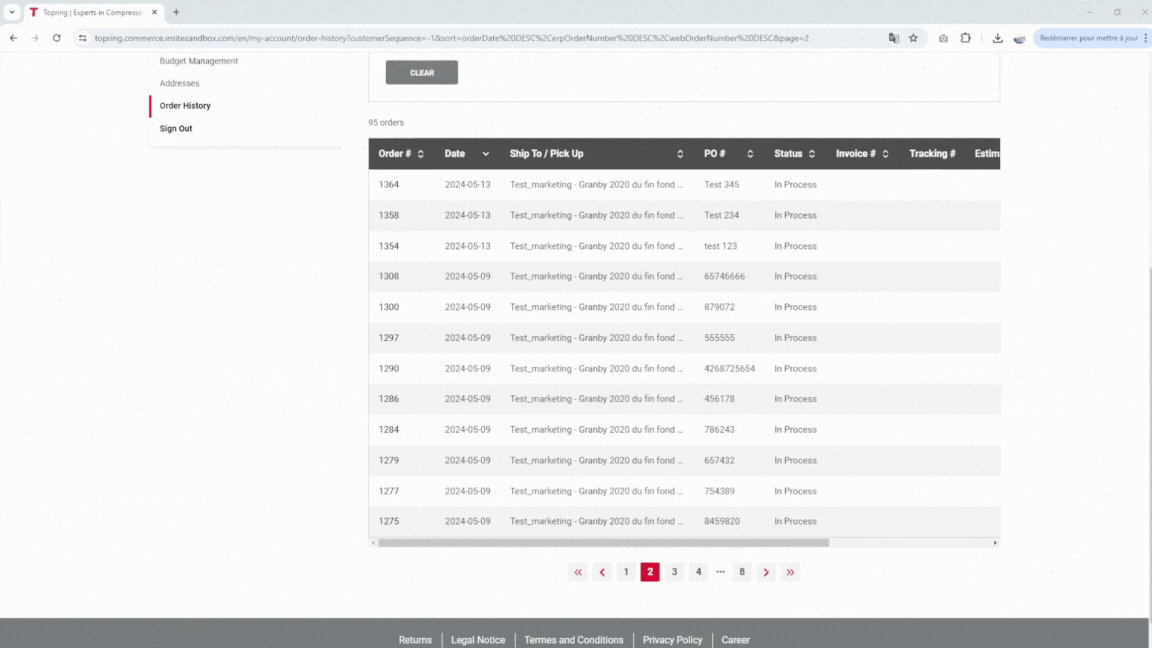1152x648 pixels.
Task: Open the Returns footer link
Action: pyautogui.click(x=415, y=640)
